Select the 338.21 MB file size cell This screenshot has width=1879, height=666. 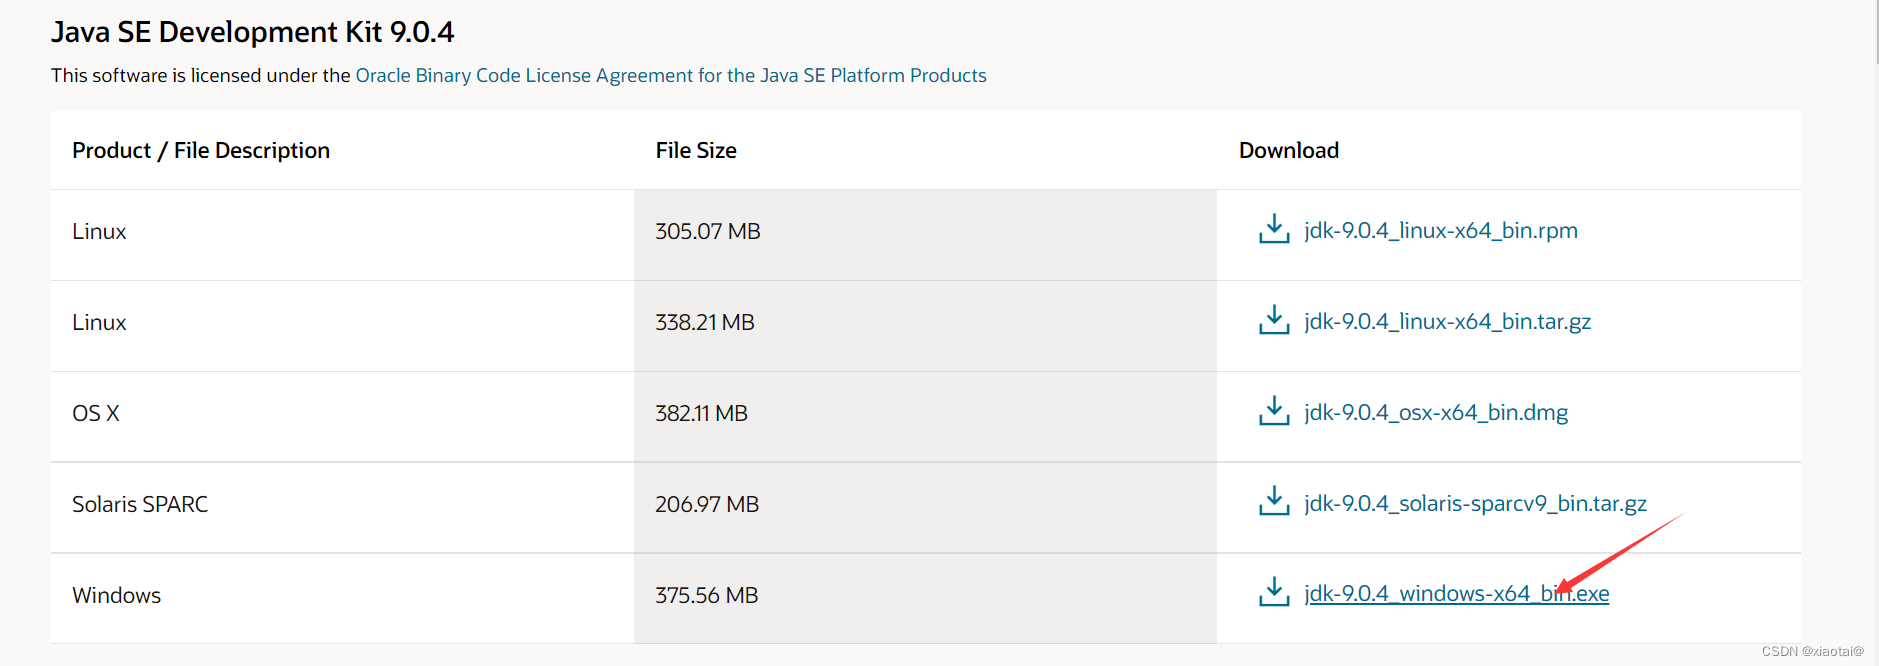925,326
